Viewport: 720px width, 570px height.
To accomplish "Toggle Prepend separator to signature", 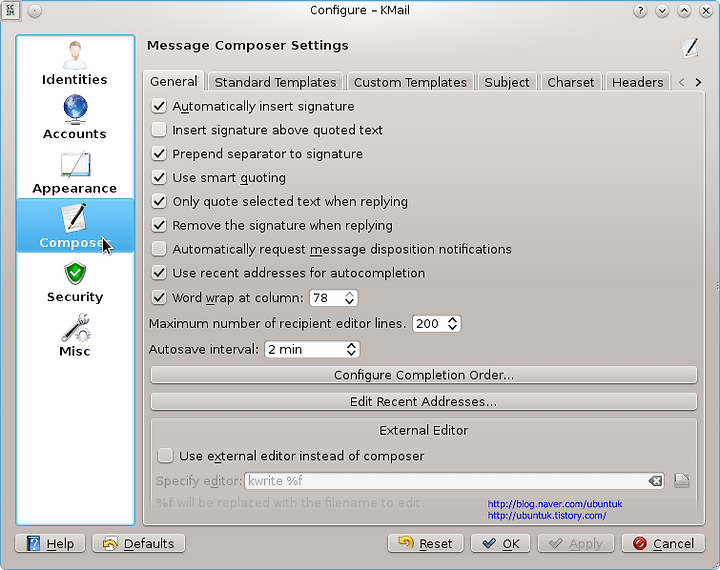I will [159, 154].
